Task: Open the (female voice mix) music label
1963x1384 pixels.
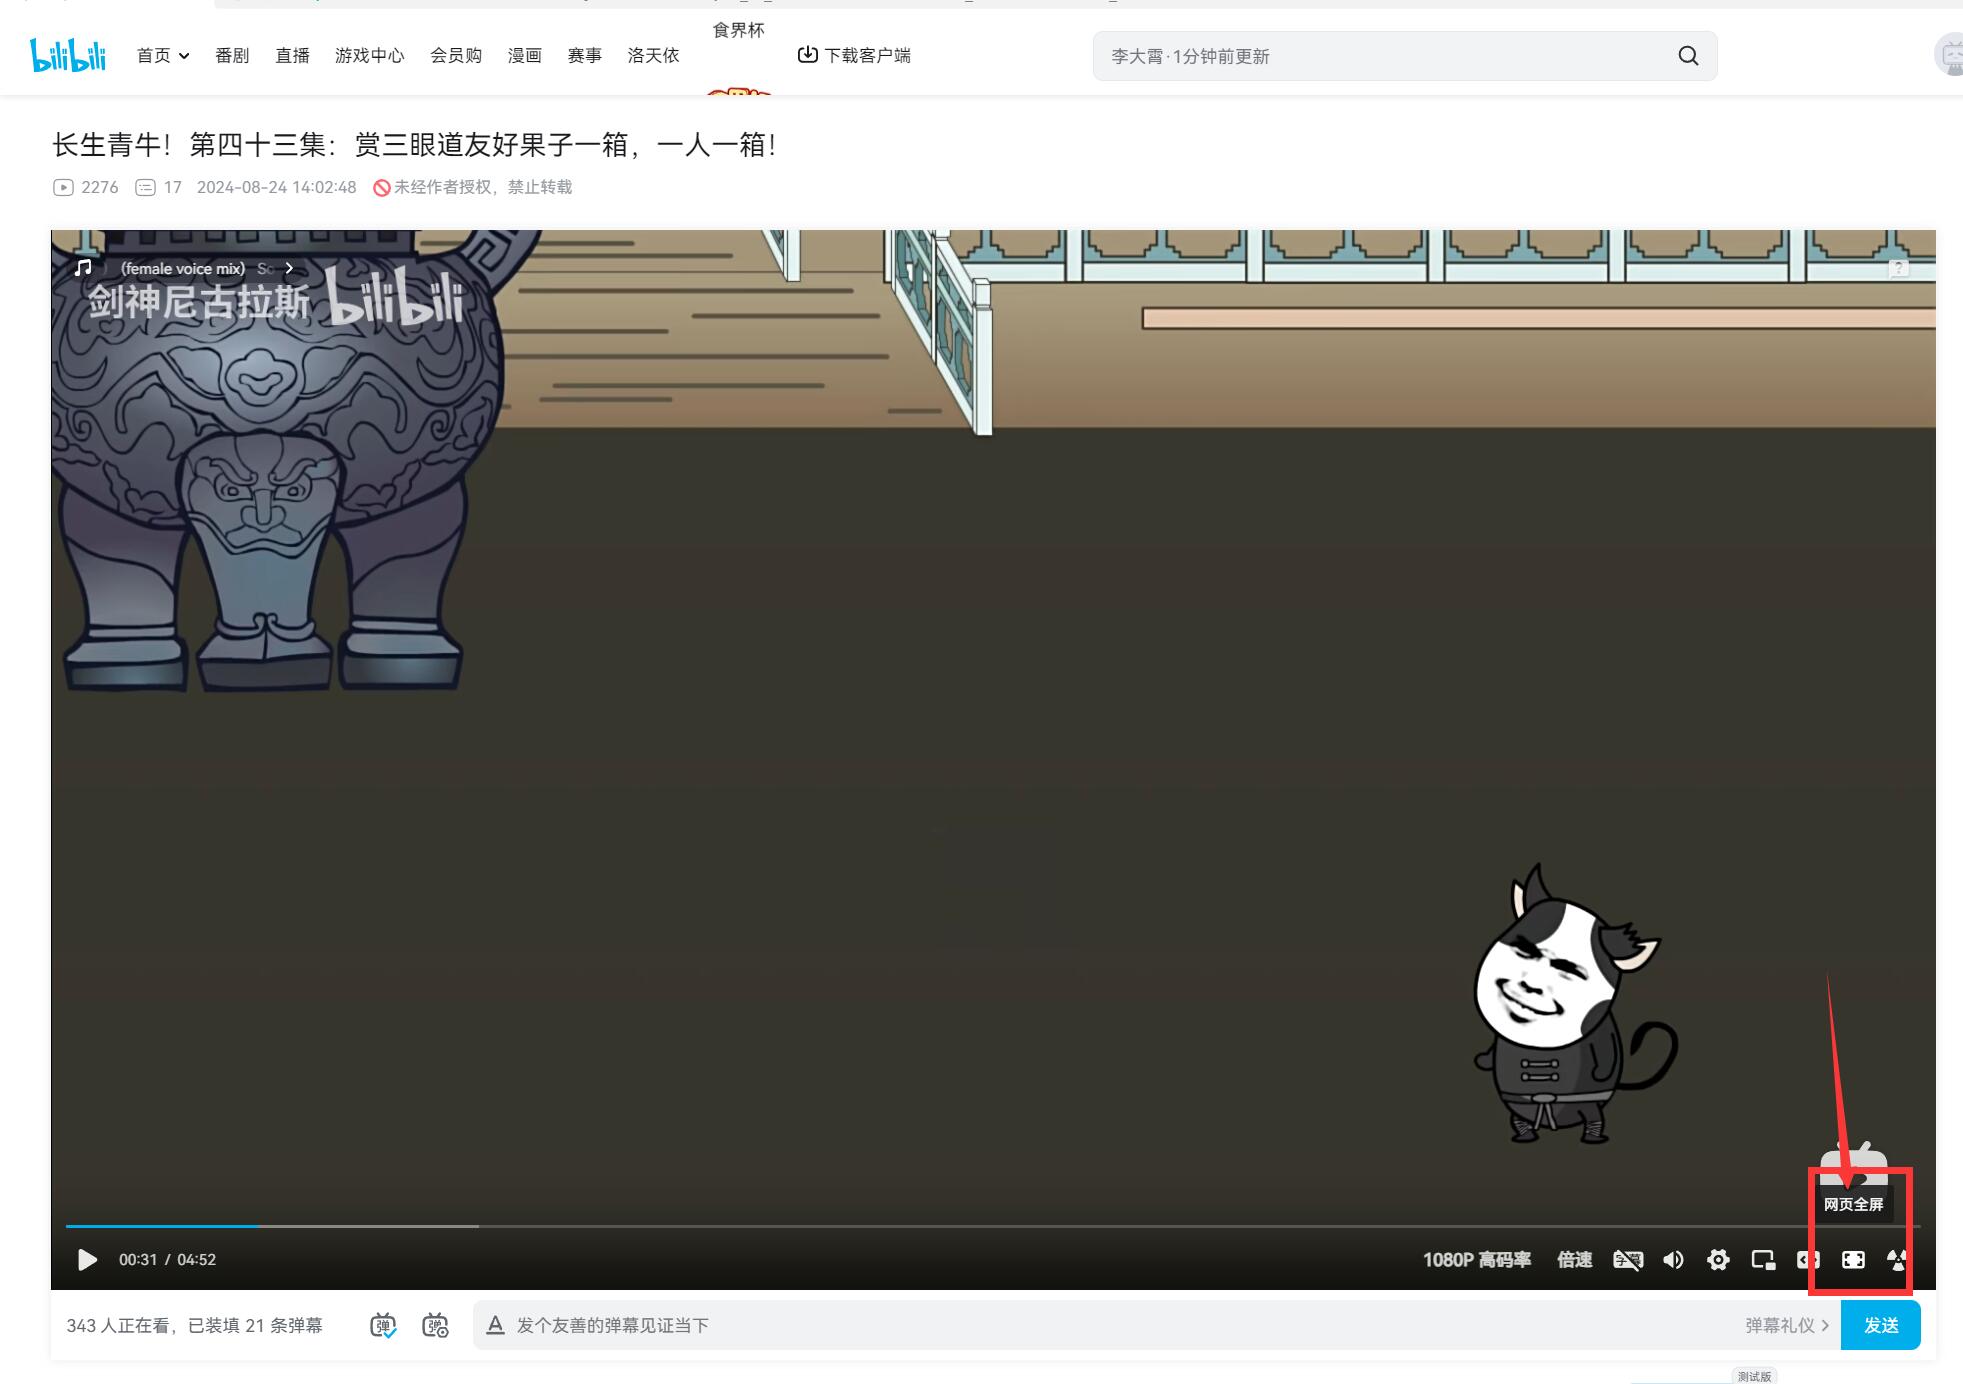Action: [x=182, y=268]
